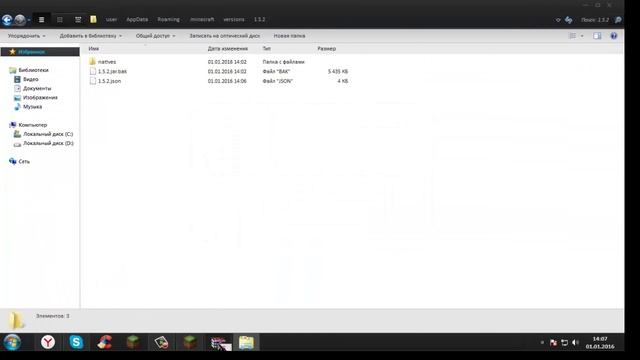The height and width of the screenshot is (360, 640).
Task: Click 'Записать на оптический диск'
Action: [x=224, y=36]
